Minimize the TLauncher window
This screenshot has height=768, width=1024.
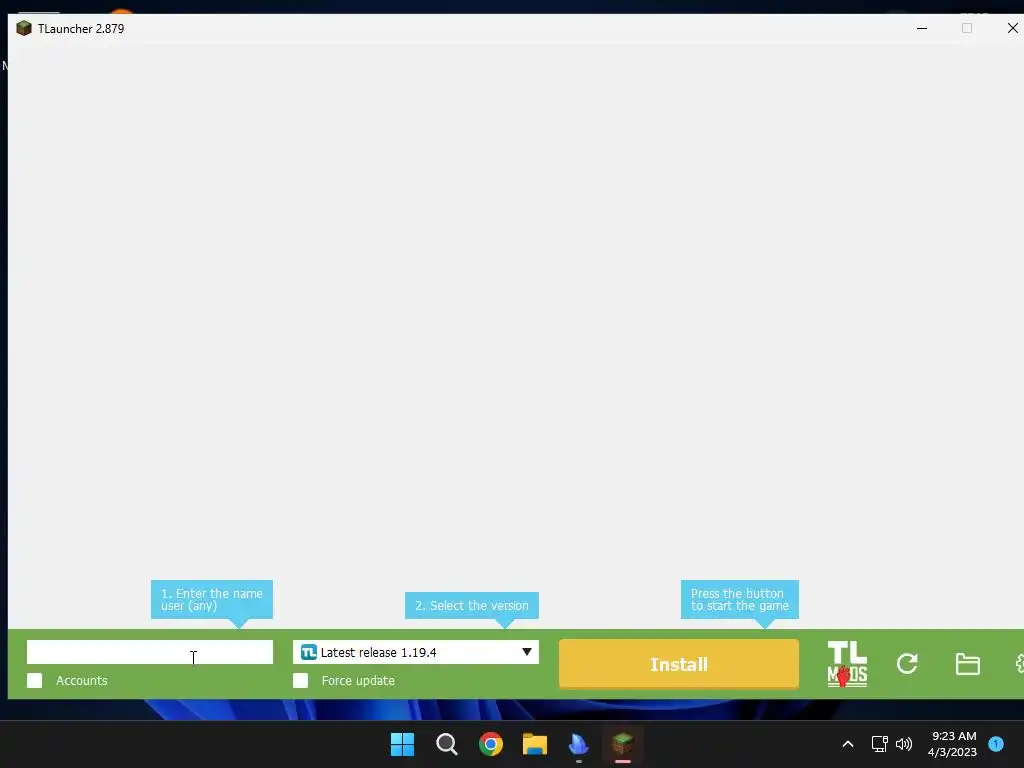coord(922,28)
